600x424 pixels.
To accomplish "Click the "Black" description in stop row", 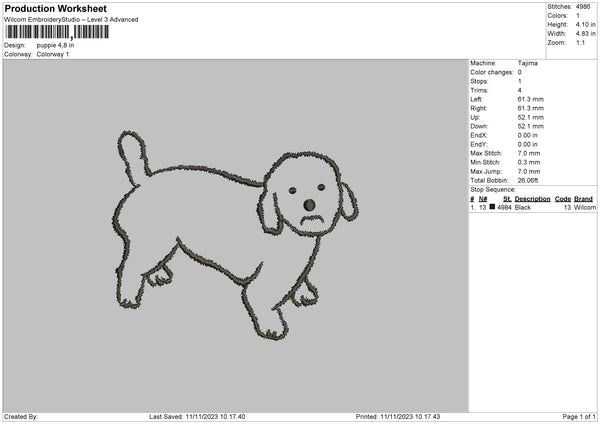I will pos(523,207).
